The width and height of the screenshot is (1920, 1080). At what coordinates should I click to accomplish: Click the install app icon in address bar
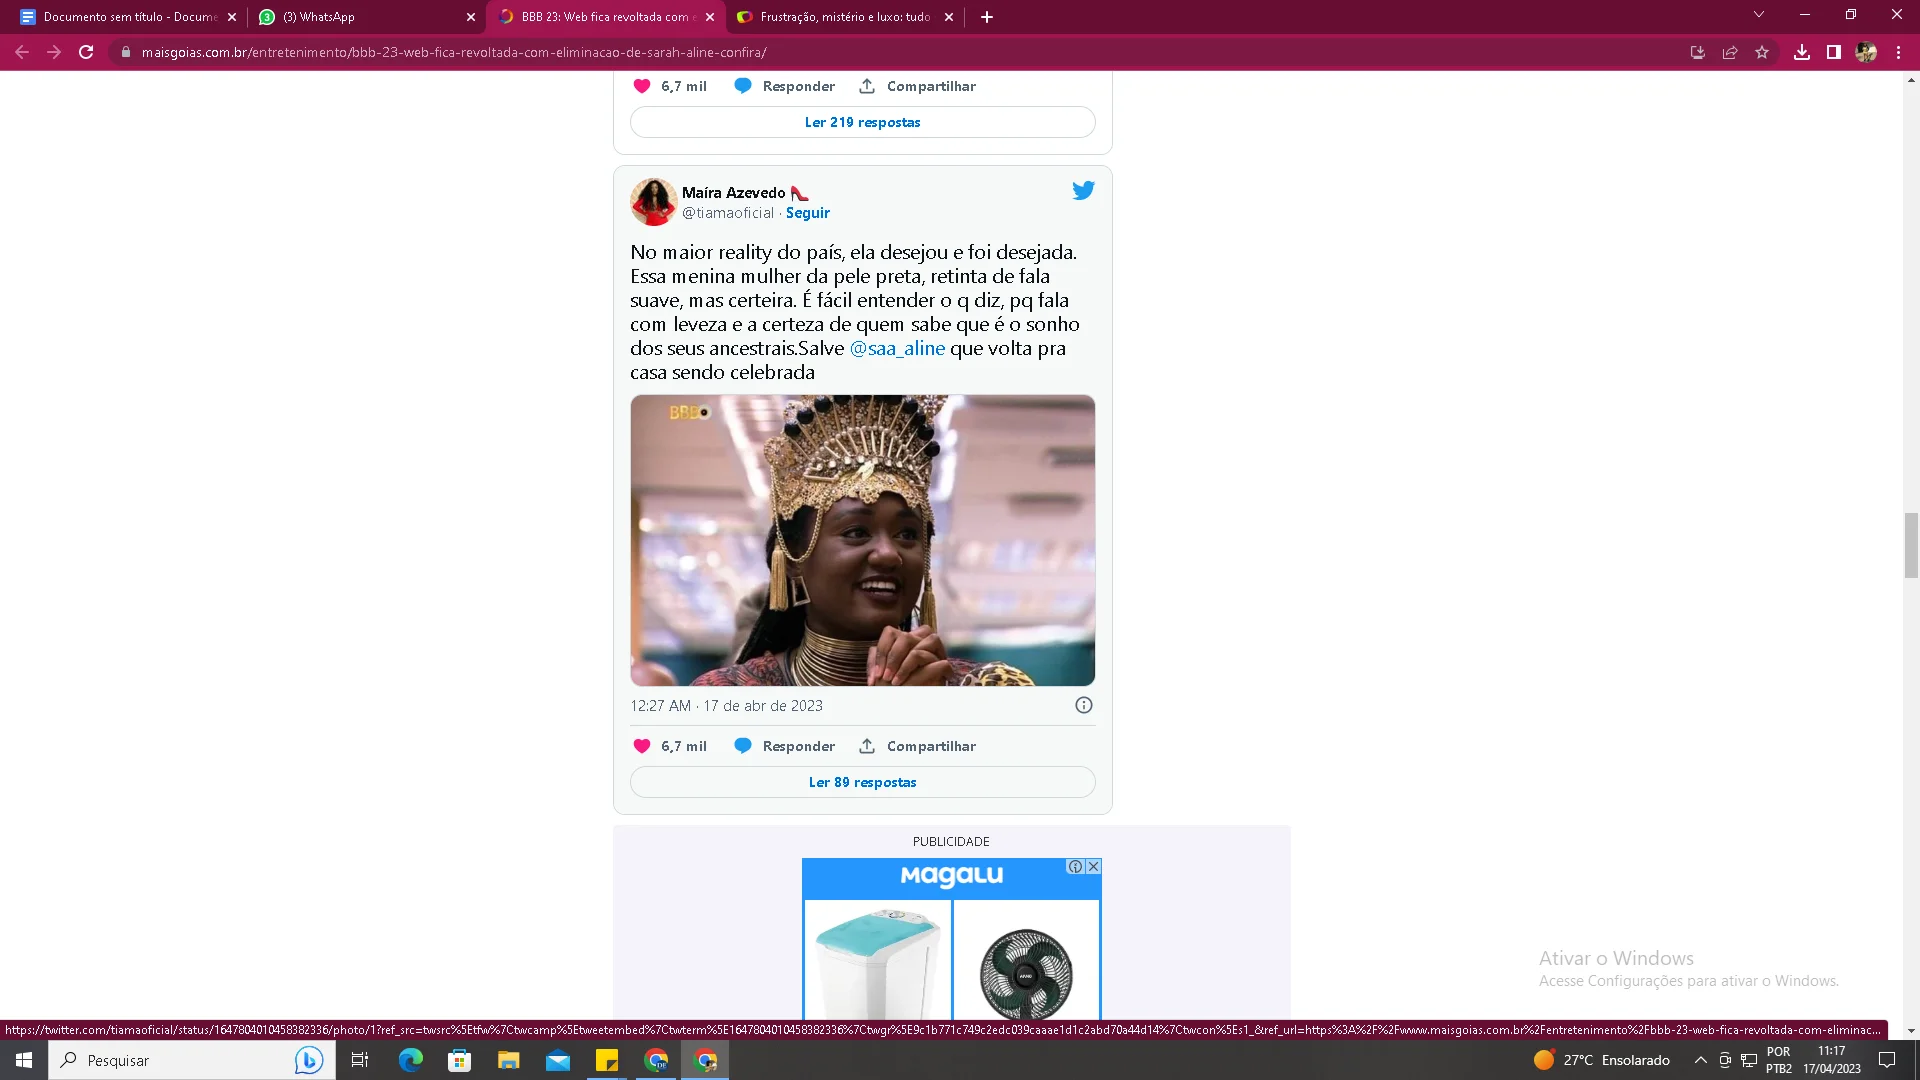(x=1698, y=52)
